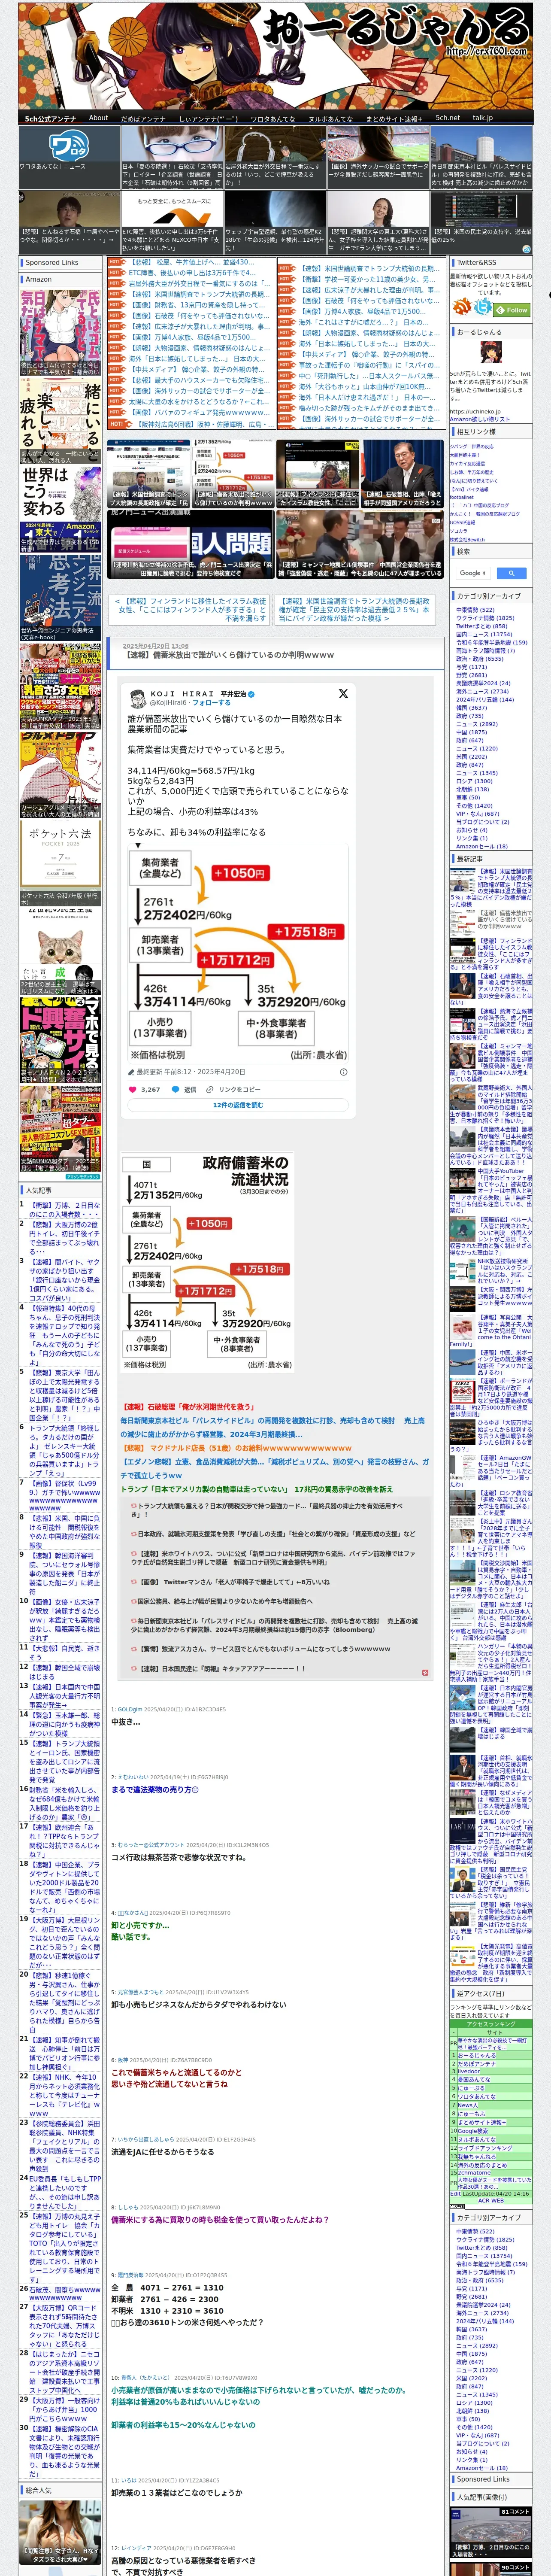Open next article about トランプ大統領の長期政権
The height and width of the screenshot is (2576, 551).
[354, 610]
